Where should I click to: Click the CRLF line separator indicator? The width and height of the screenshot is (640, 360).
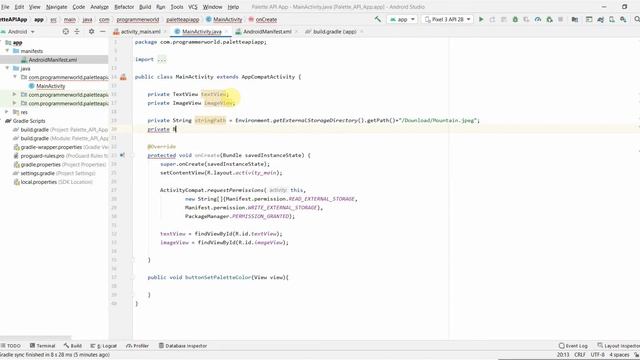tap(580, 355)
